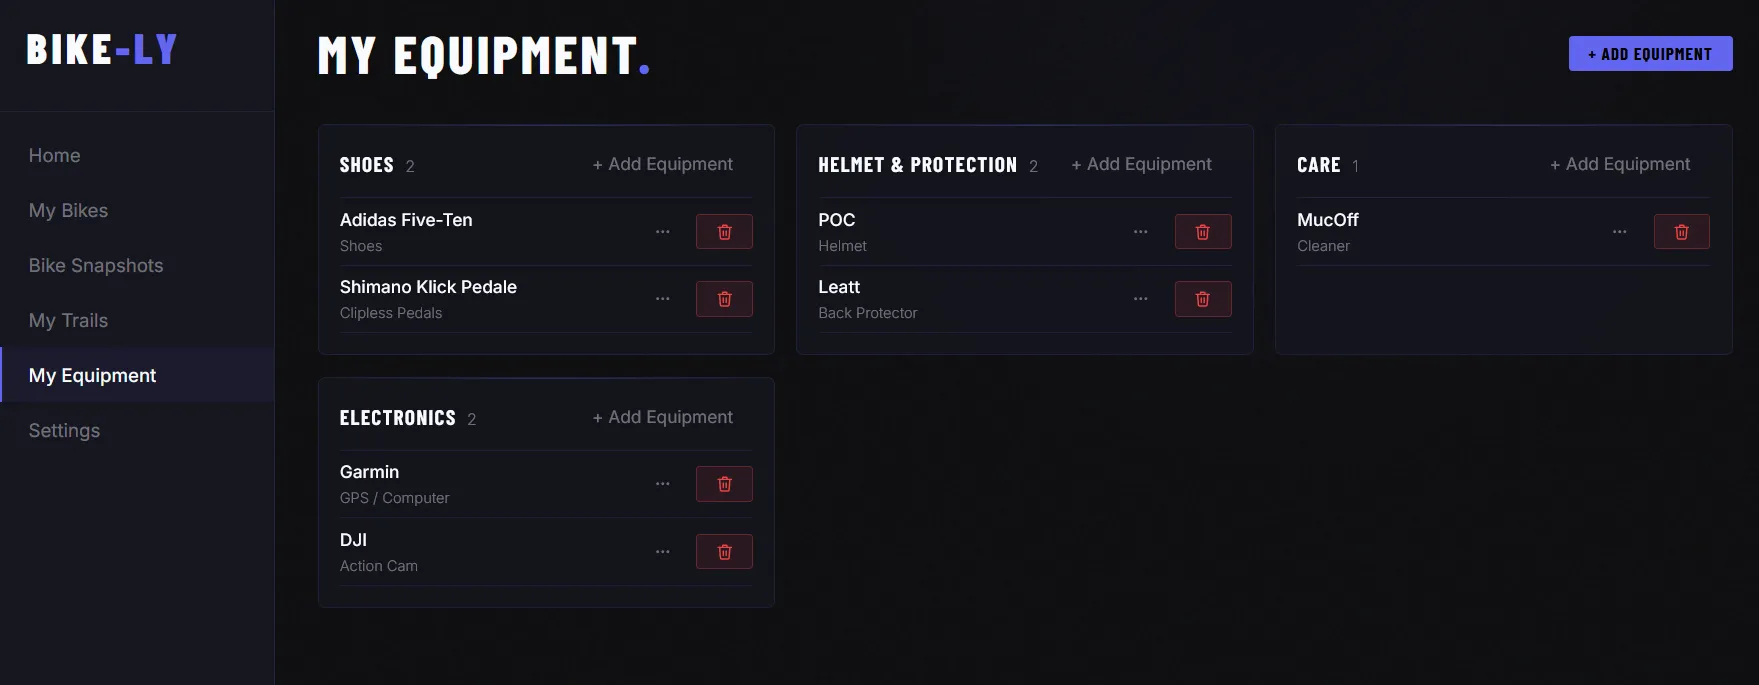Add equipment under ELECTRONICS
This screenshot has width=1759, height=685.
(663, 416)
